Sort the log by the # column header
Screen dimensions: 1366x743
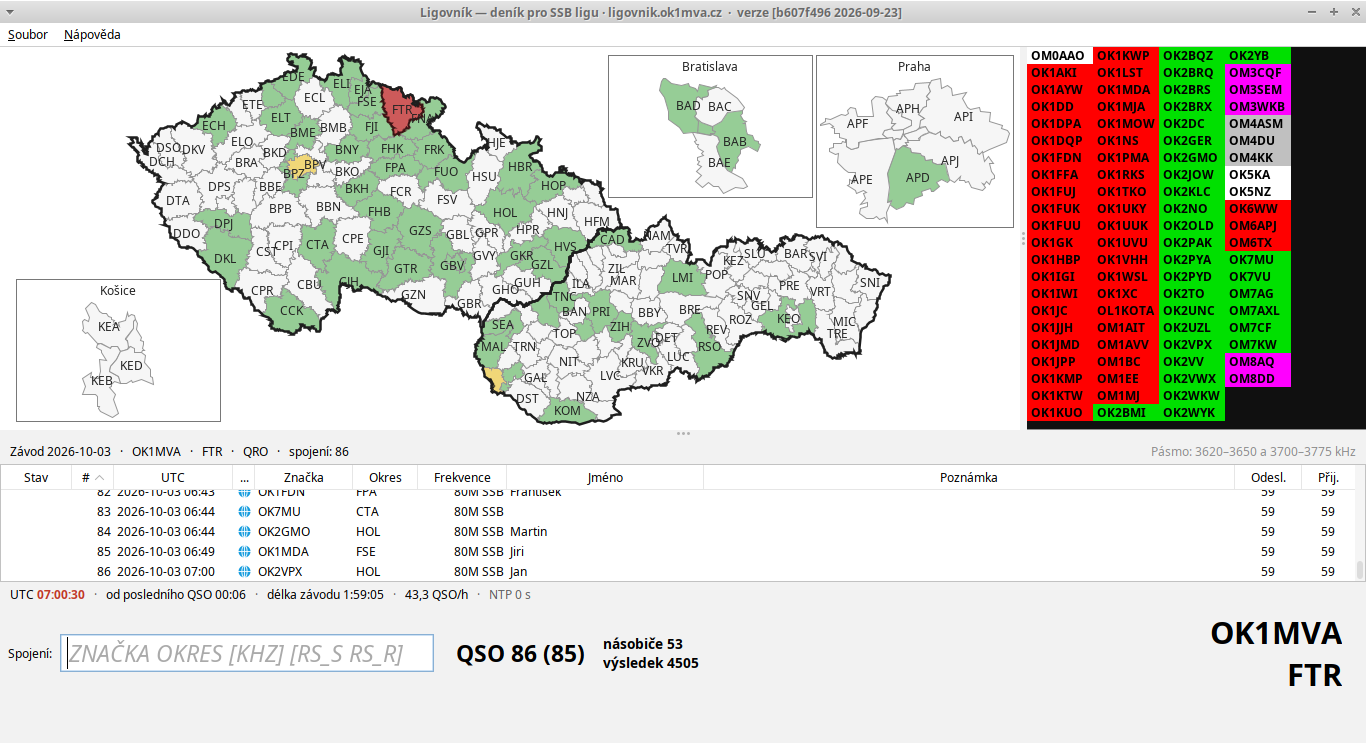[92, 477]
